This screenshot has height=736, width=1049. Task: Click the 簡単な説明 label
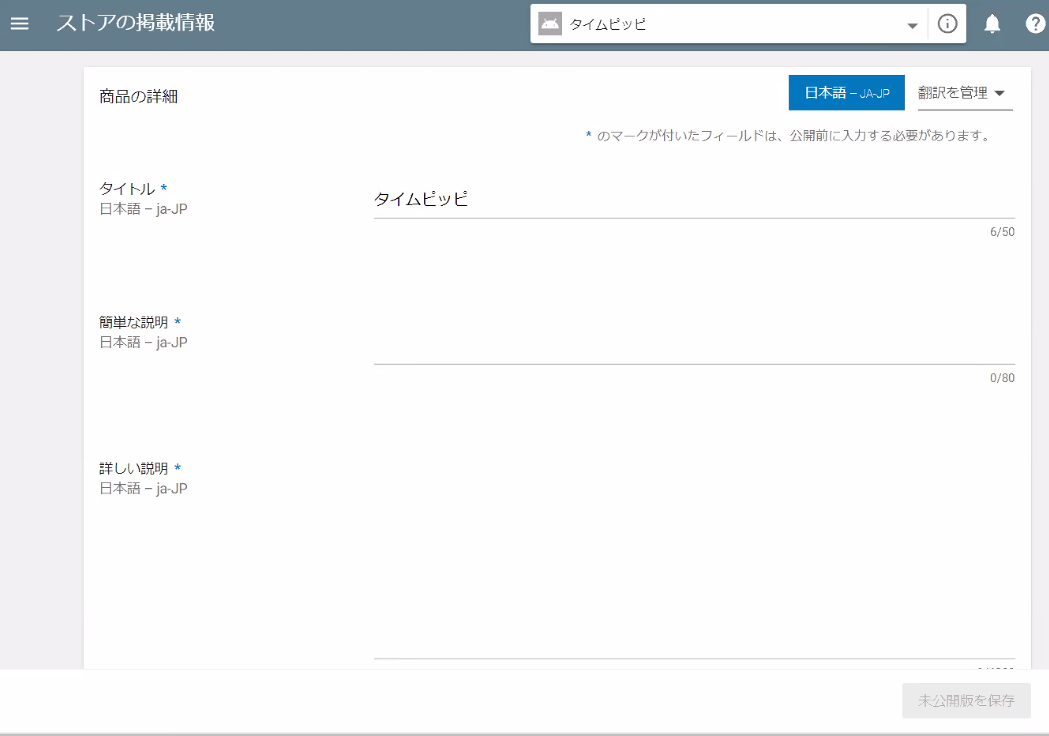pyautogui.click(x=134, y=322)
